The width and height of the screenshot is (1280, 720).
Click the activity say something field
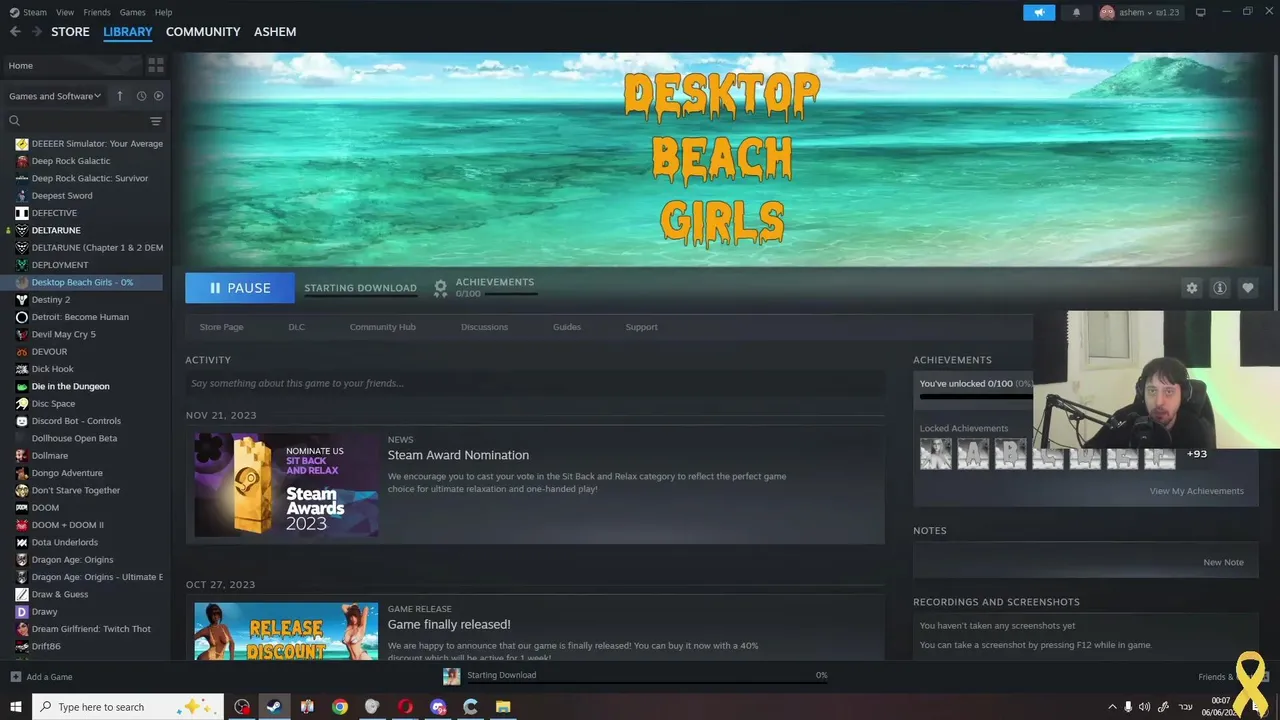pyautogui.click(x=535, y=383)
